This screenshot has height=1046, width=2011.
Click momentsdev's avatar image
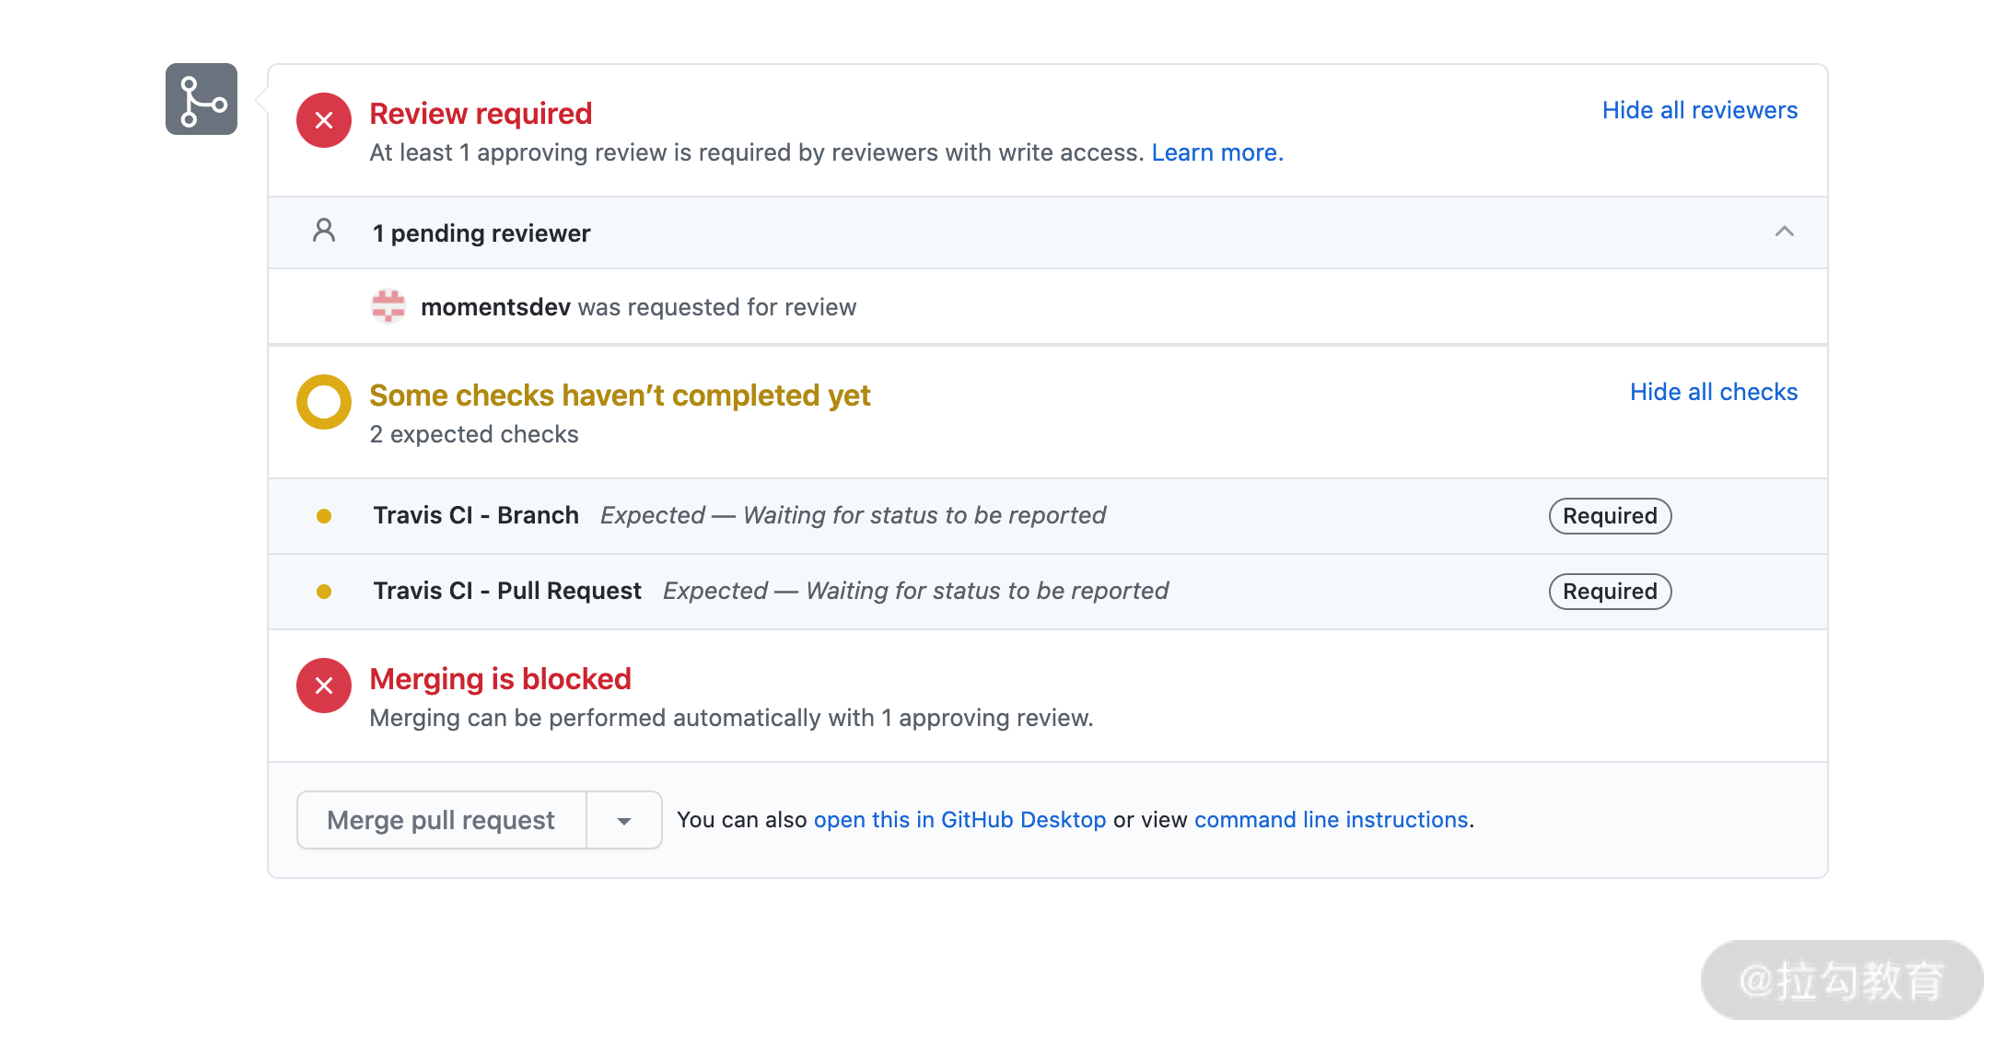click(388, 306)
